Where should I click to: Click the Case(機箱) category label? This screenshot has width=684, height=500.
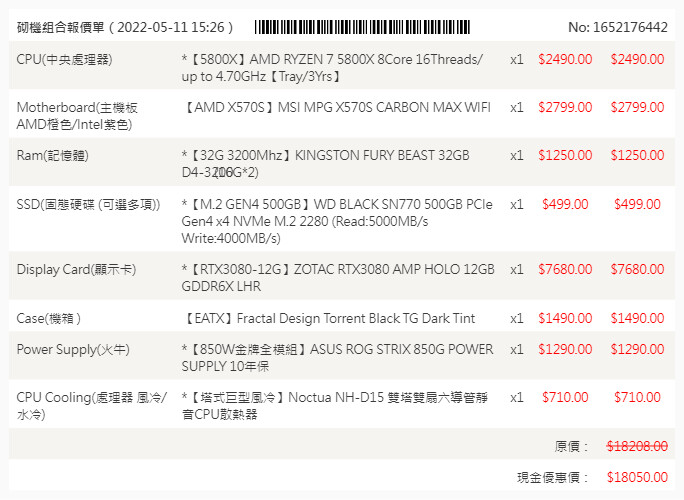click(49, 318)
